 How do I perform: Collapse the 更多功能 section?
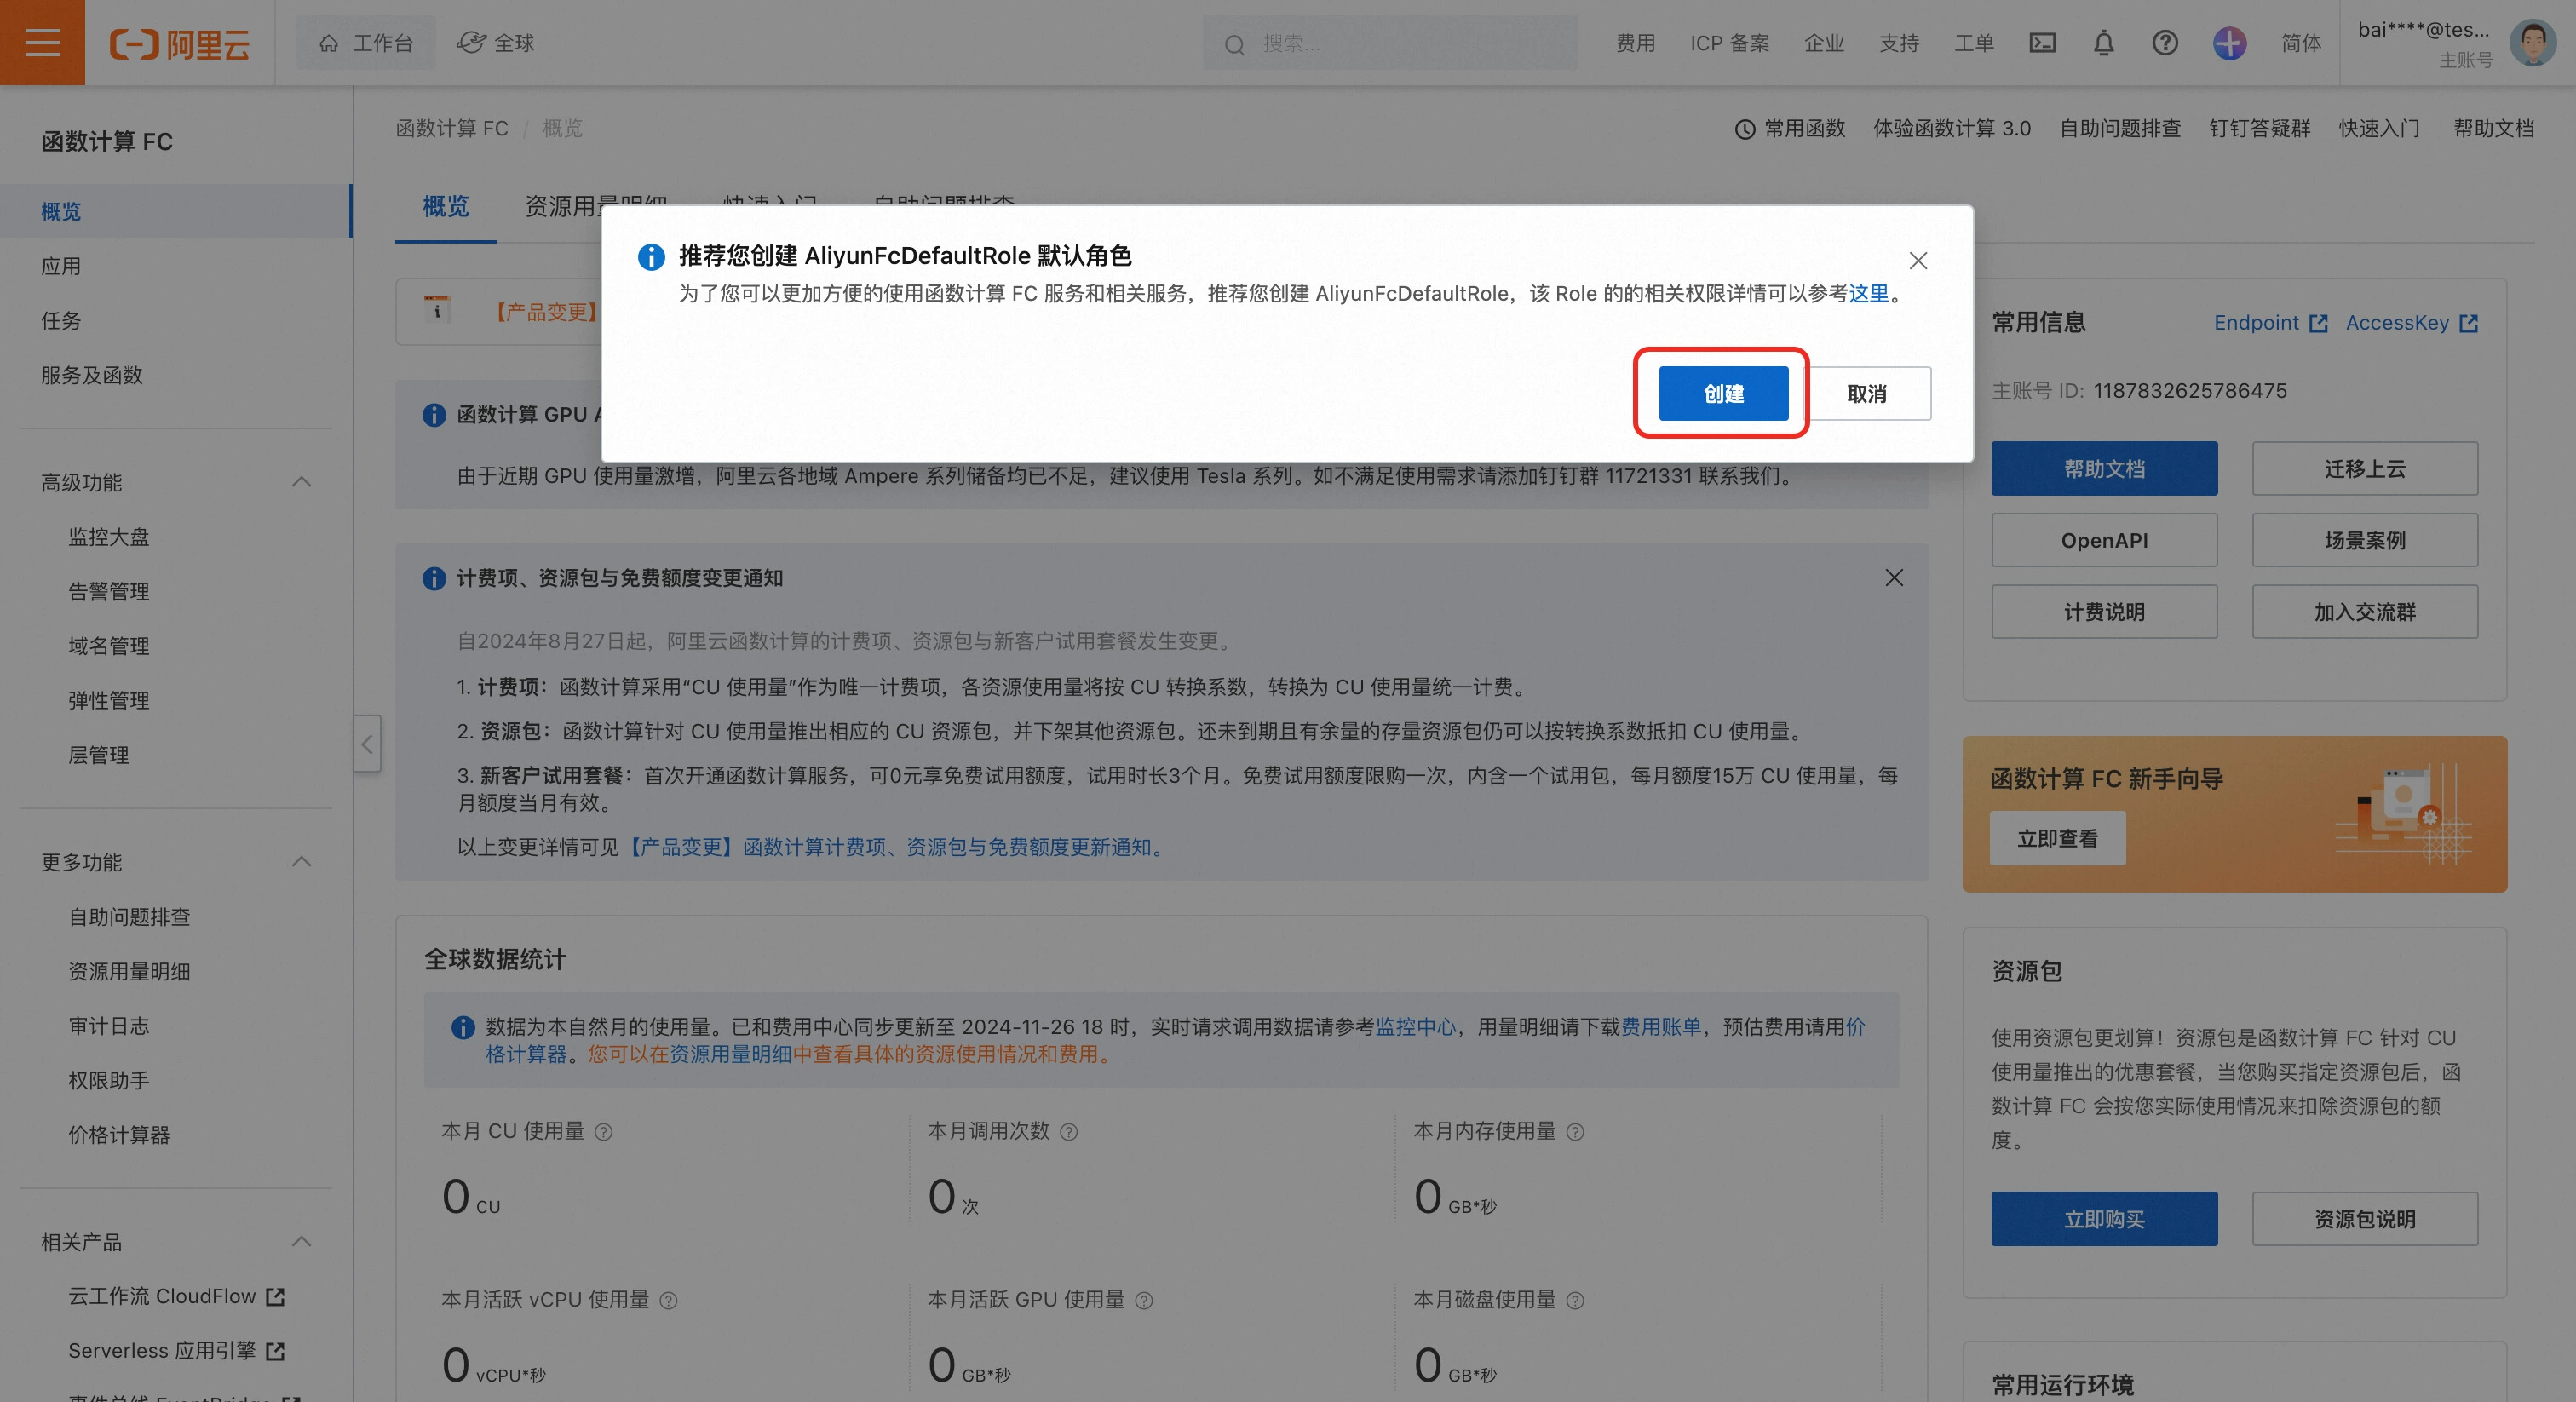pyautogui.click(x=301, y=862)
